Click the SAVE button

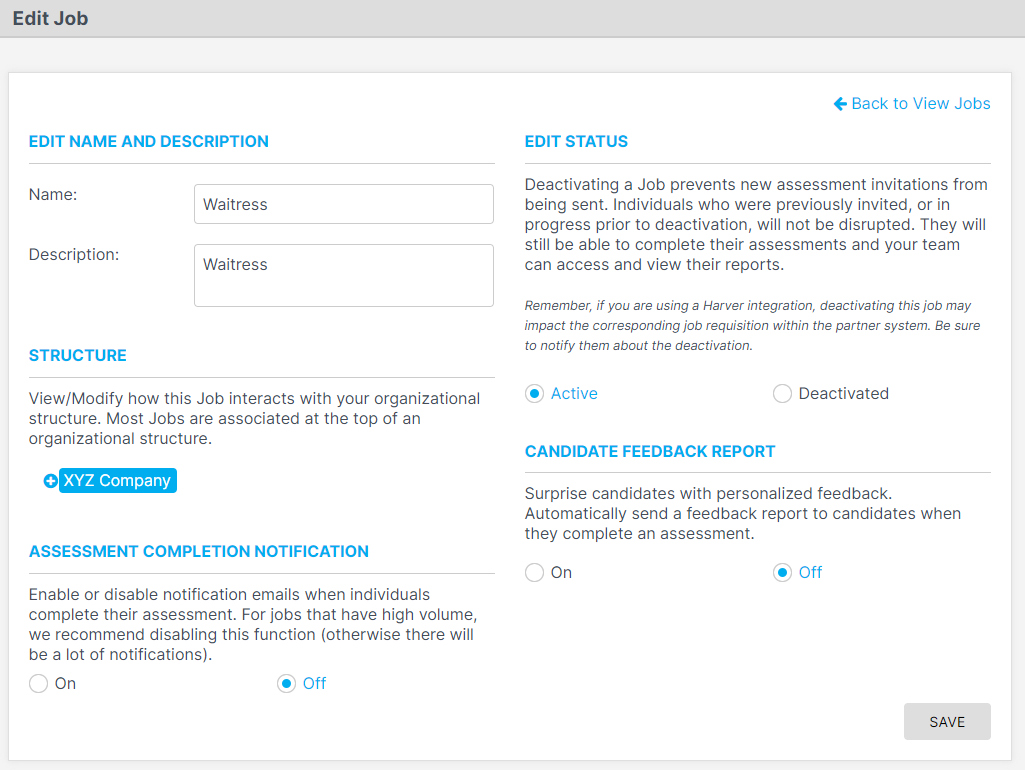click(947, 722)
